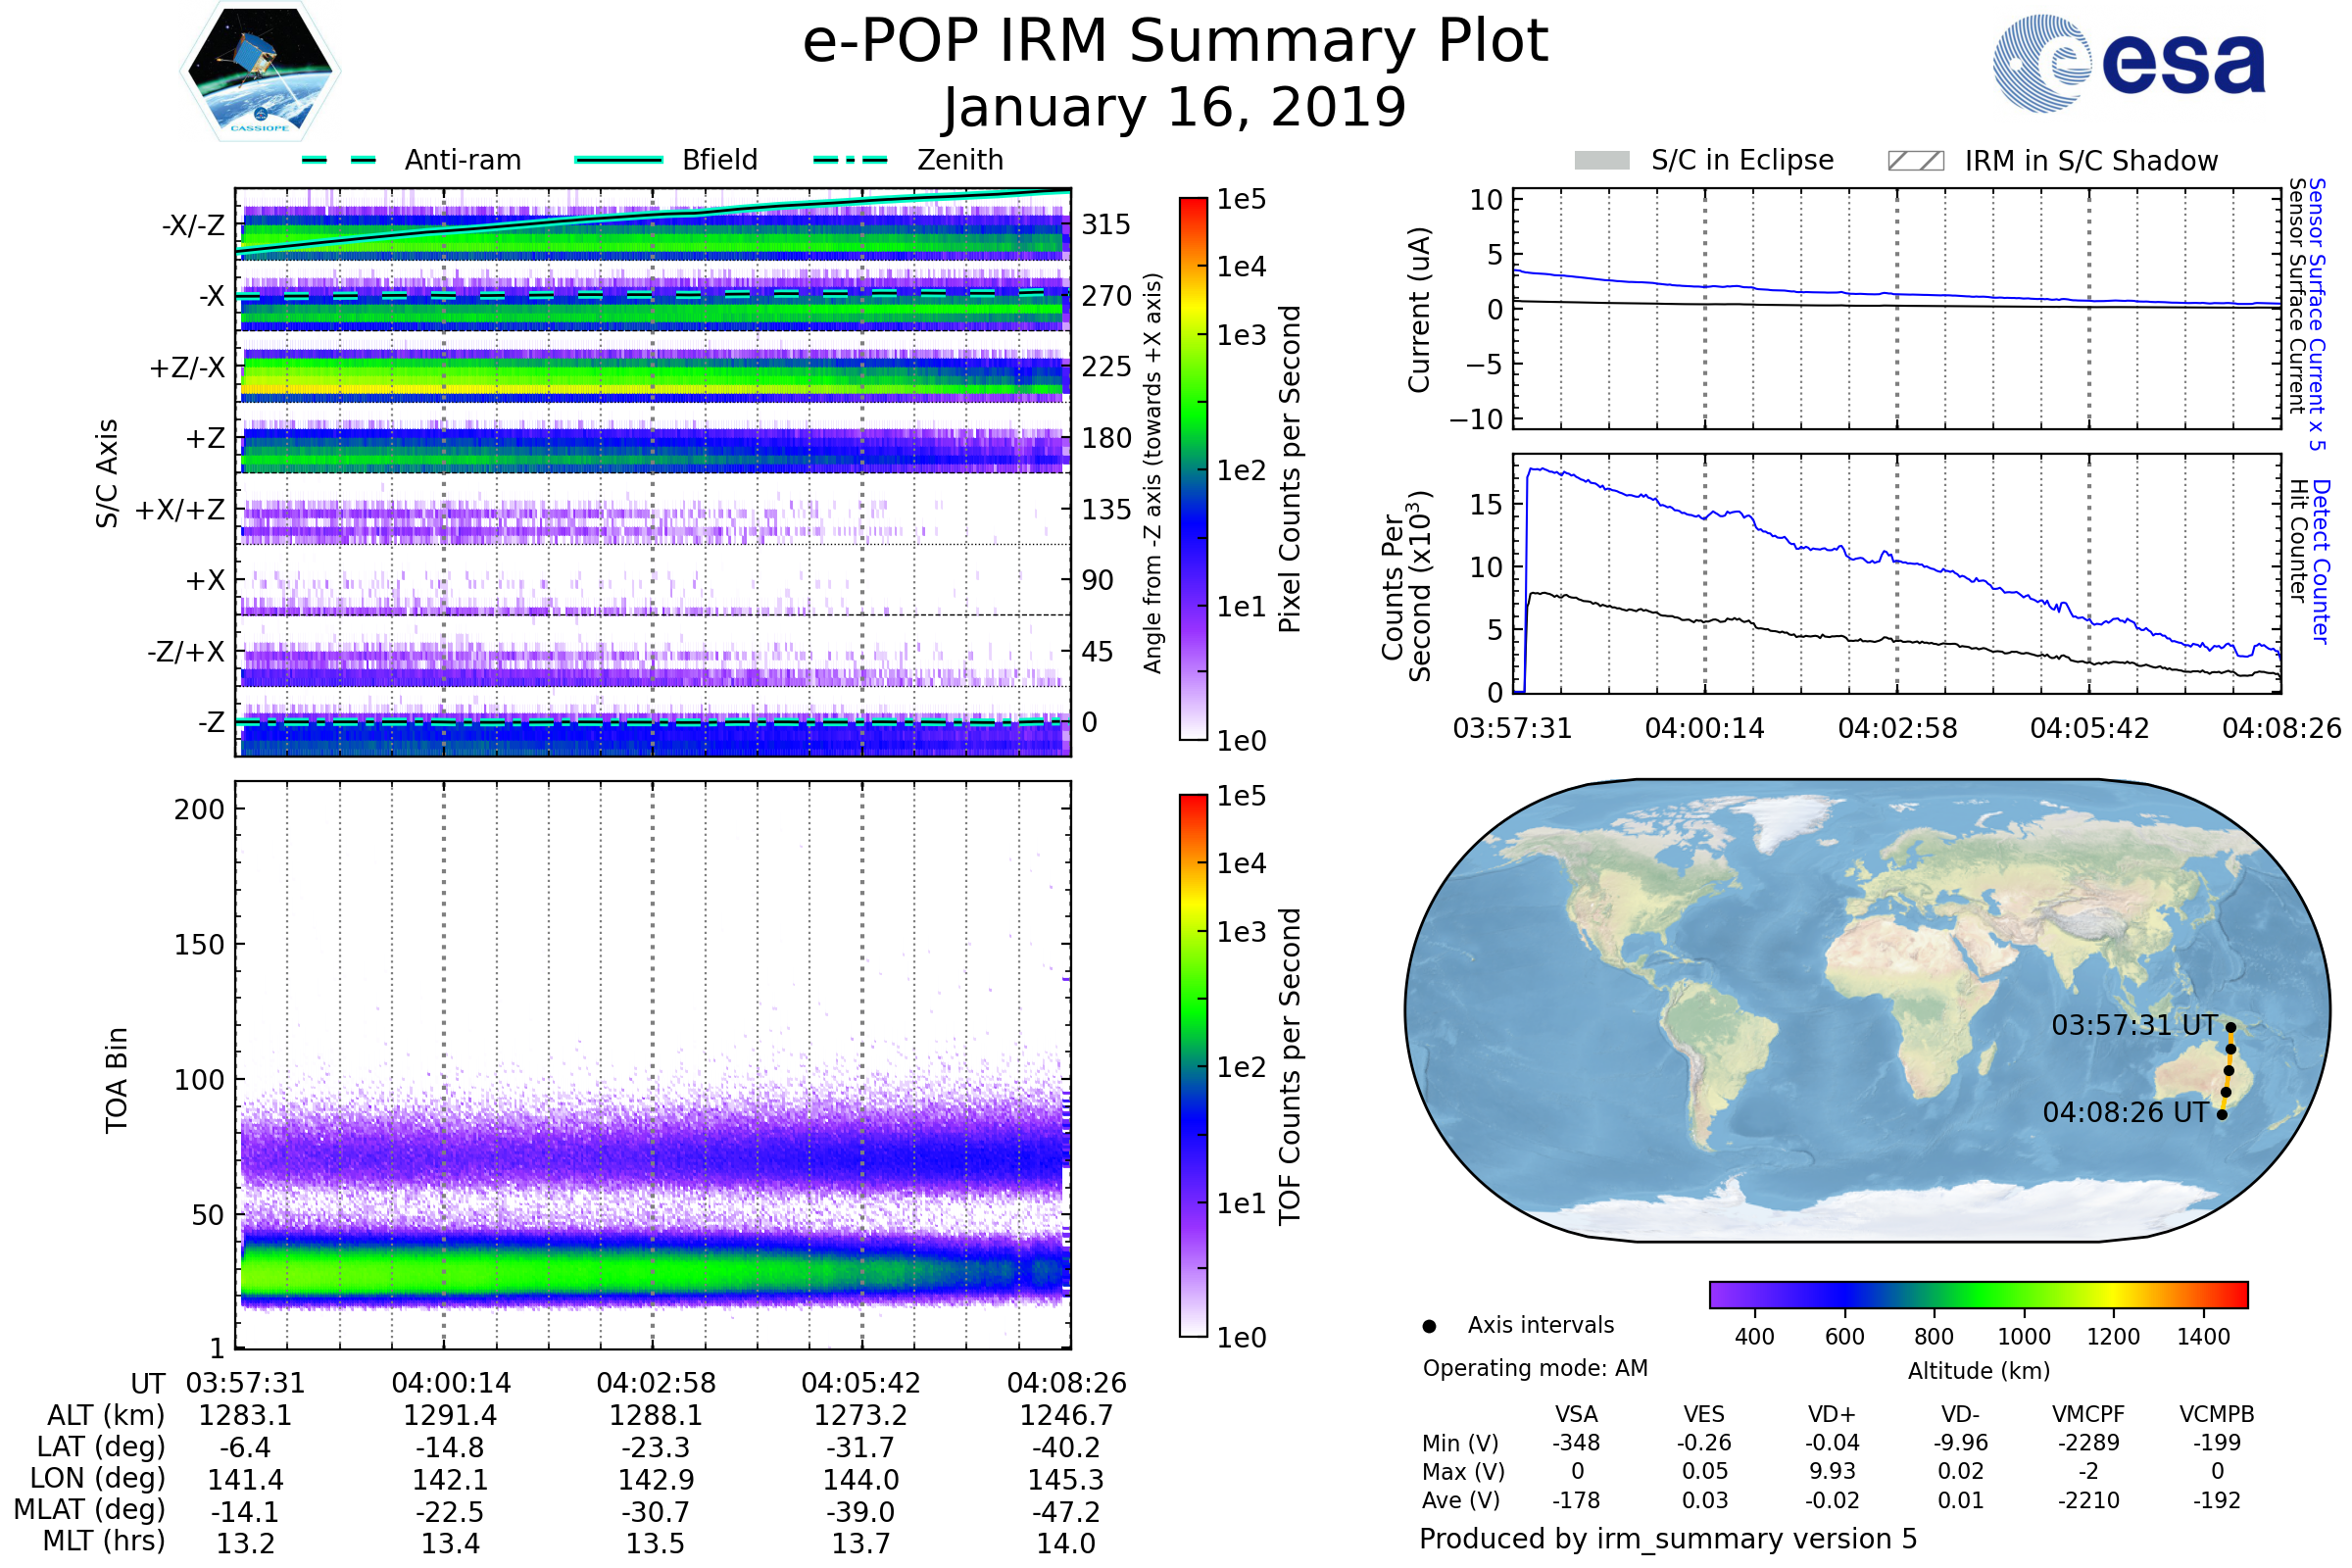This screenshot has height=1568, width=2352.
Task: Click the ESA logo
Action: pos(2129,64)
